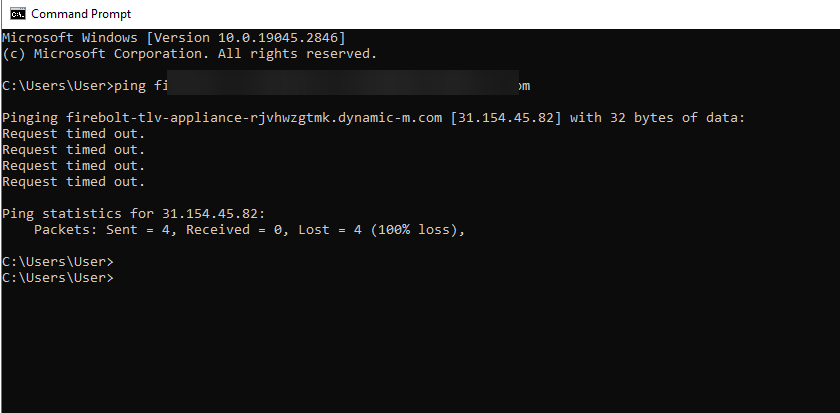Click the first "Request timed out." line
This screenshot has width=840, height=413.
click(x=74, y=134)
